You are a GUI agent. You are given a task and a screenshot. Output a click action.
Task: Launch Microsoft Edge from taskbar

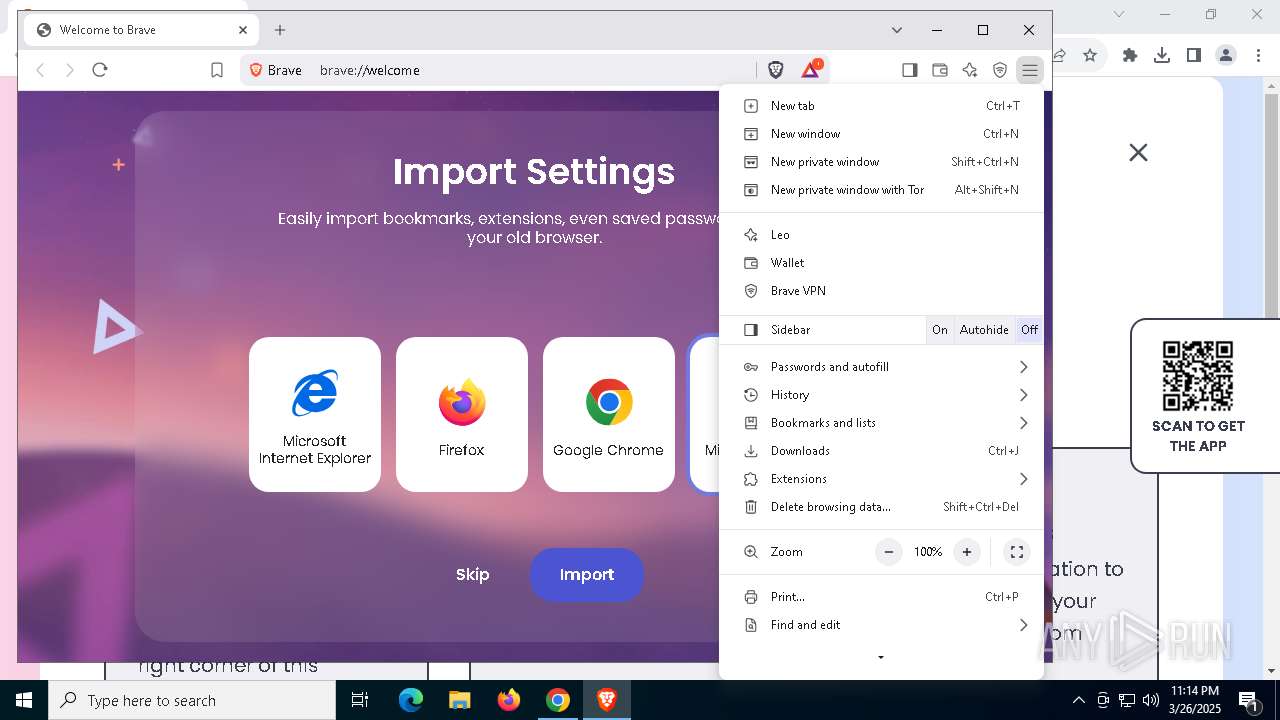(x=411, y=700)
